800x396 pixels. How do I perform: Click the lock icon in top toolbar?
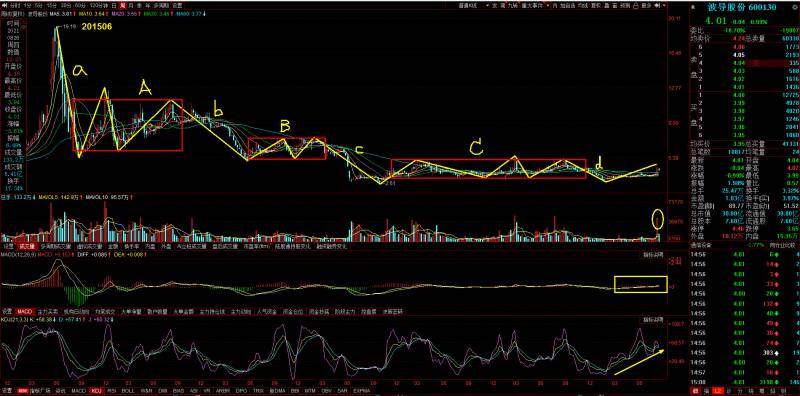tap(635, 6)
